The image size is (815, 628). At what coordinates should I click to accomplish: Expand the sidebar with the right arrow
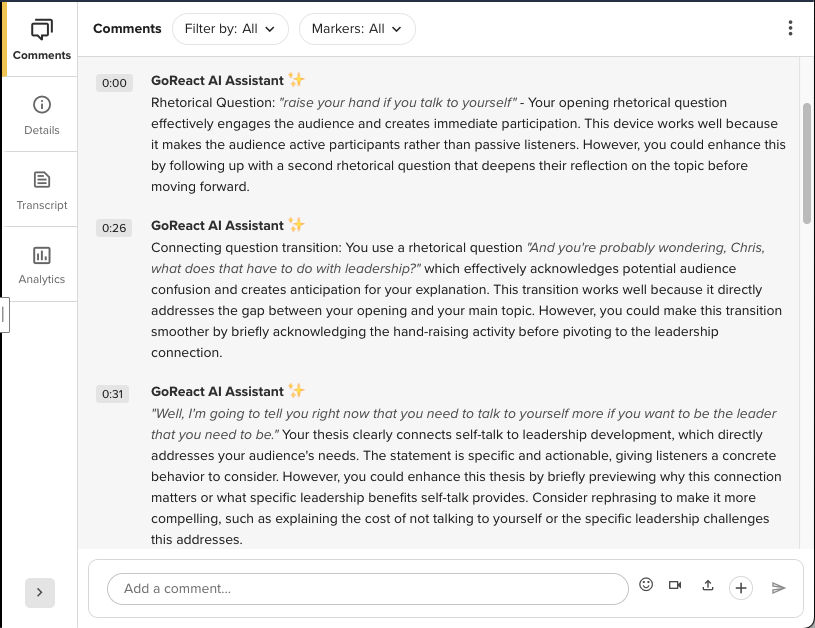coord(40,593)
